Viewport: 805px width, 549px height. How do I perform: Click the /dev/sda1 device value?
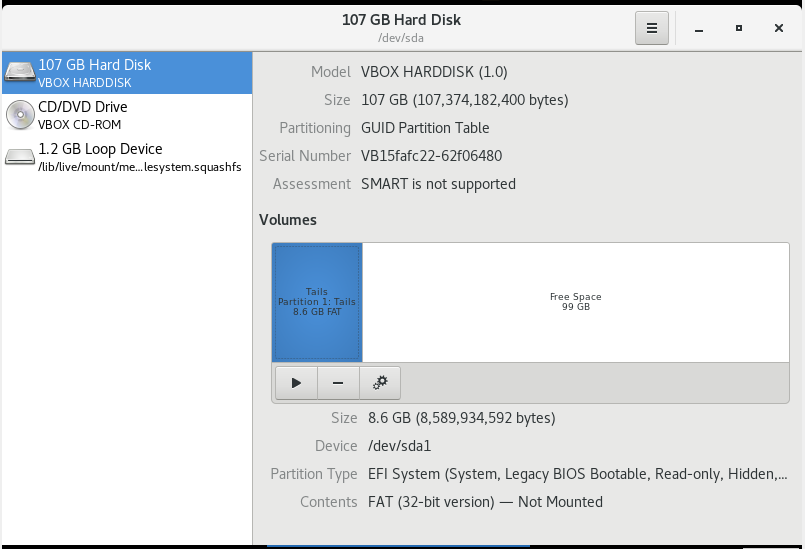coord(399,446)
